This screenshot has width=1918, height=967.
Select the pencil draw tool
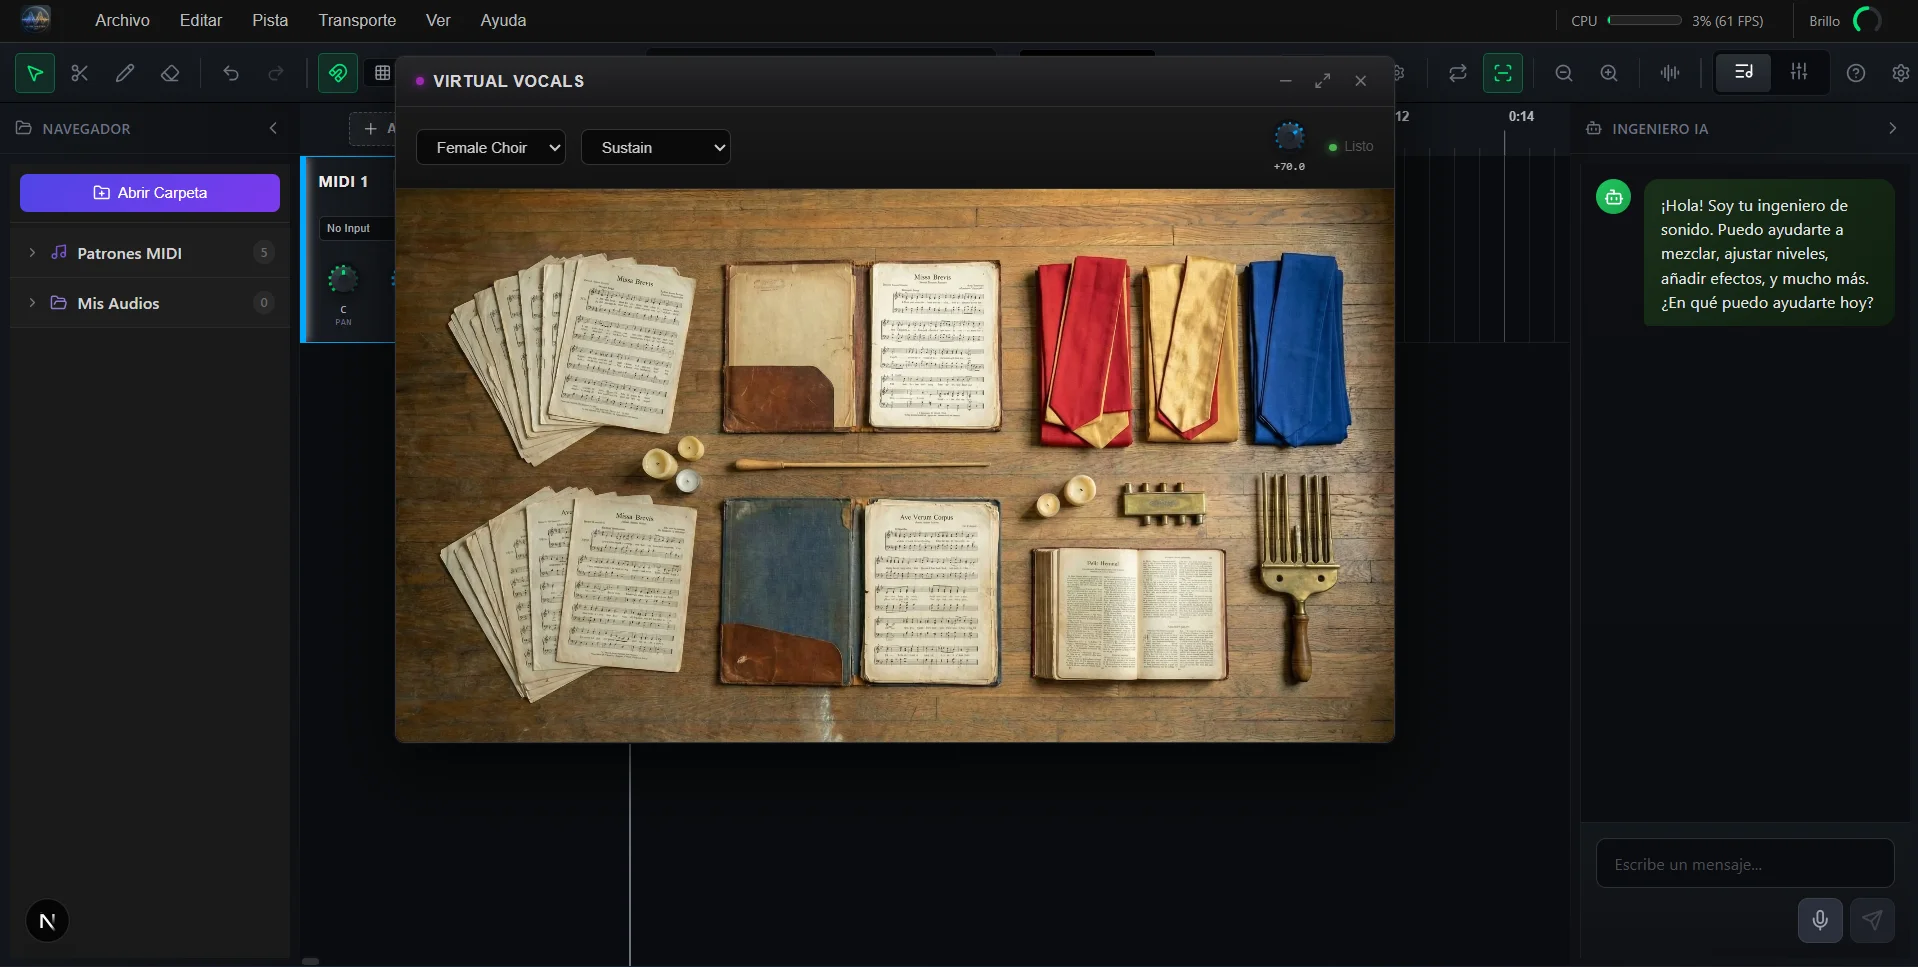(125, 73)
